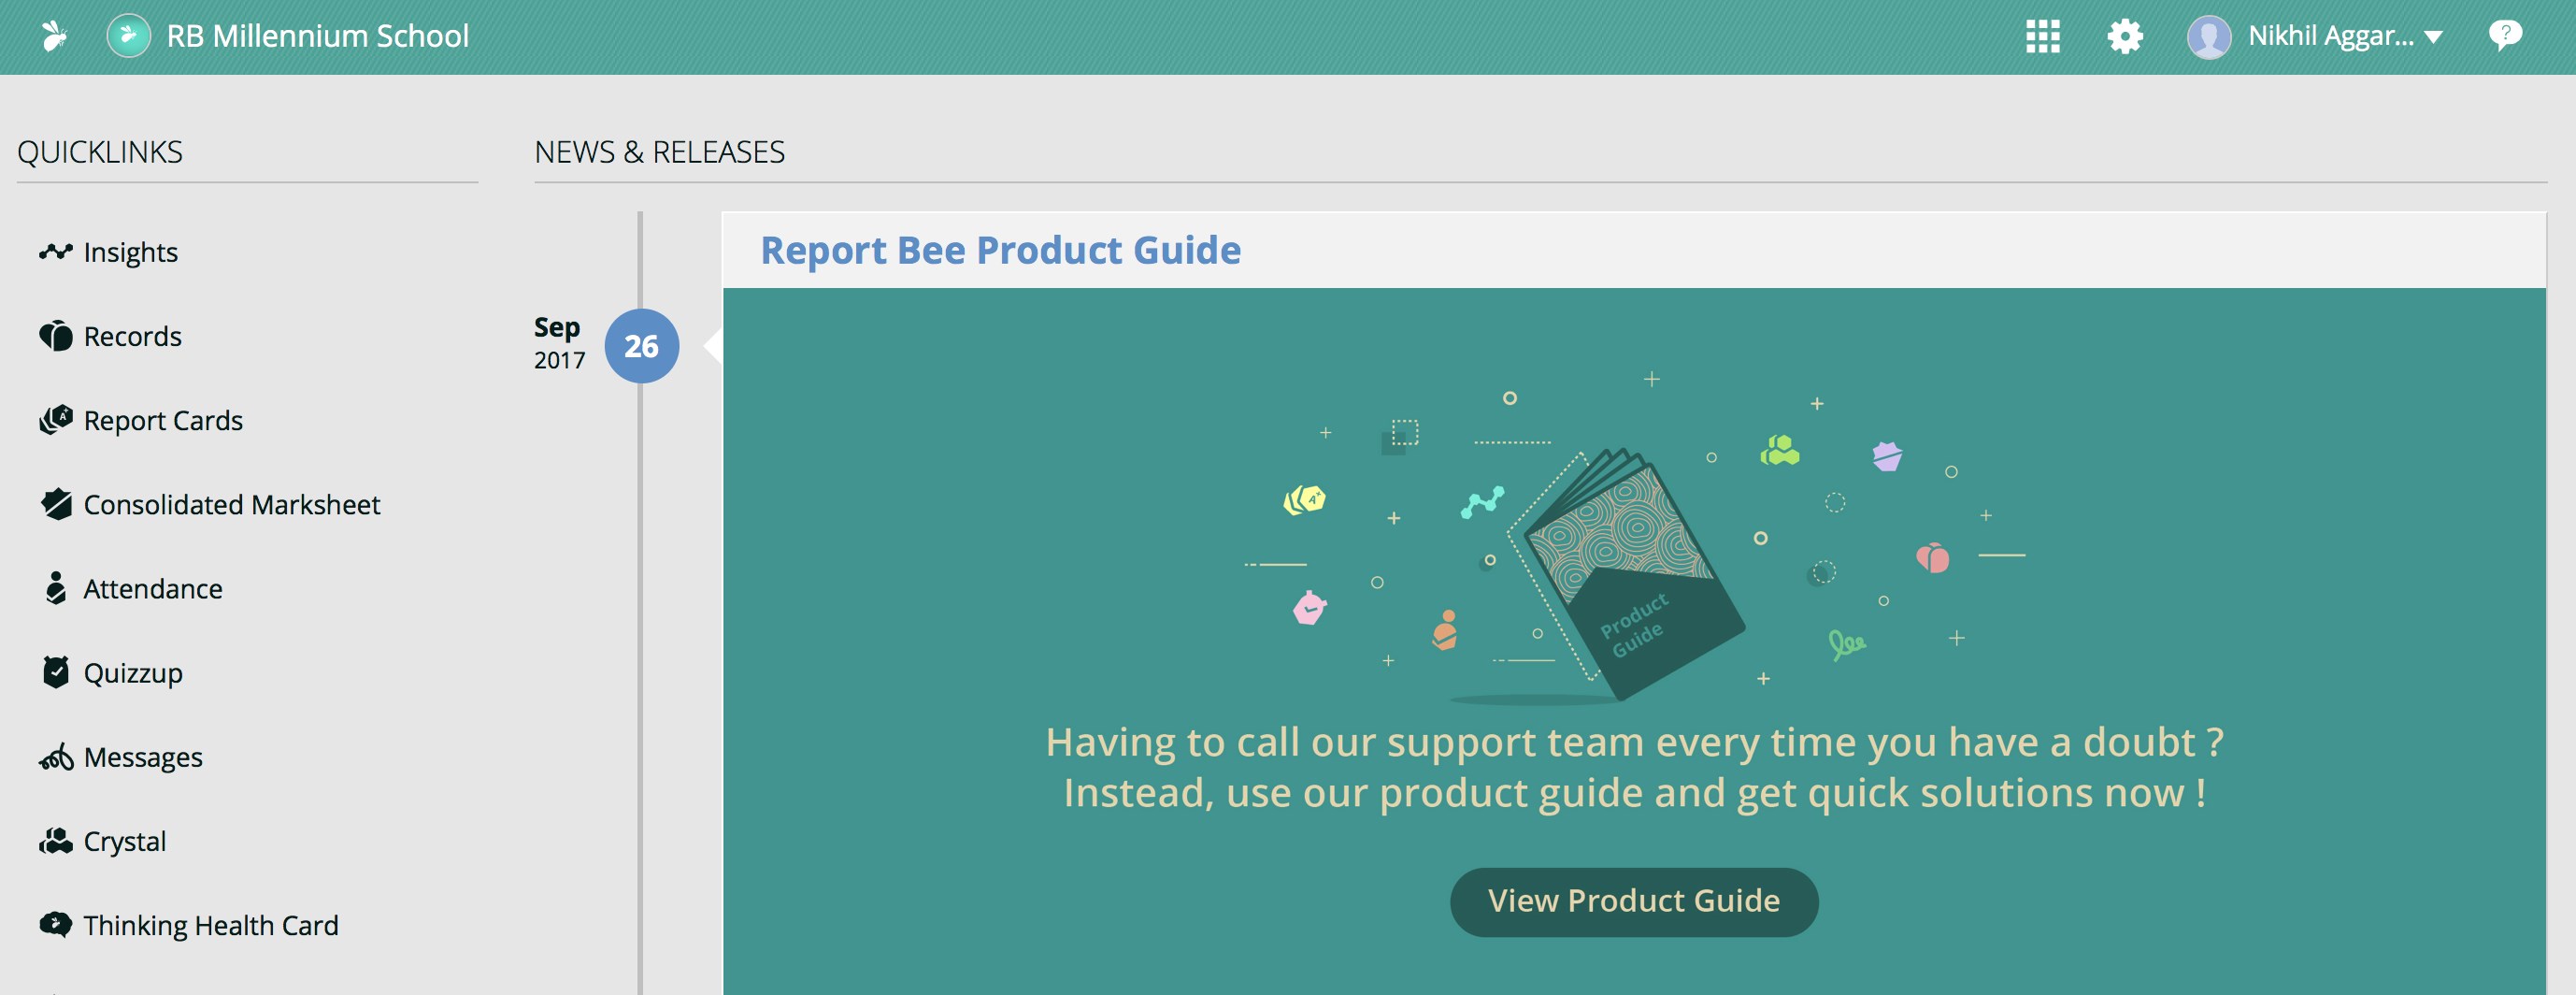Open Consolidated Marksheet quicklink
2576x995 pixels.
tap(231, 505)
